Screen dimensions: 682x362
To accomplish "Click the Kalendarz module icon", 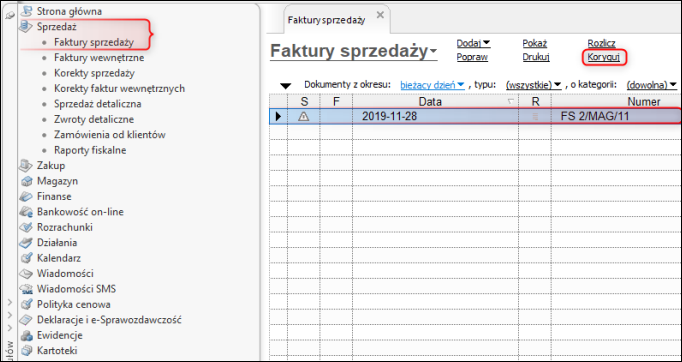I will click(x=27, y=258).
